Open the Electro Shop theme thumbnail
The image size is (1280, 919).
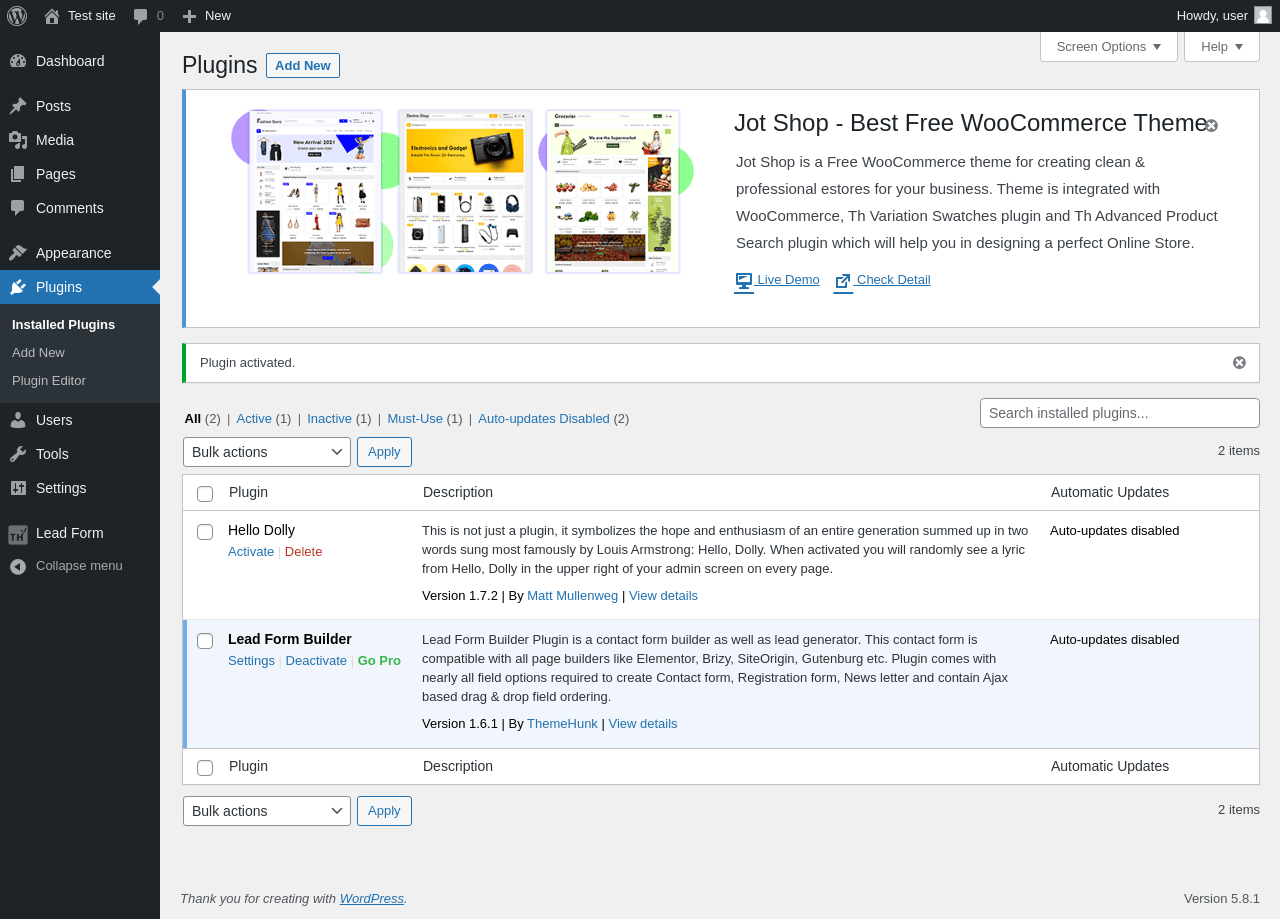pos(465,191)
